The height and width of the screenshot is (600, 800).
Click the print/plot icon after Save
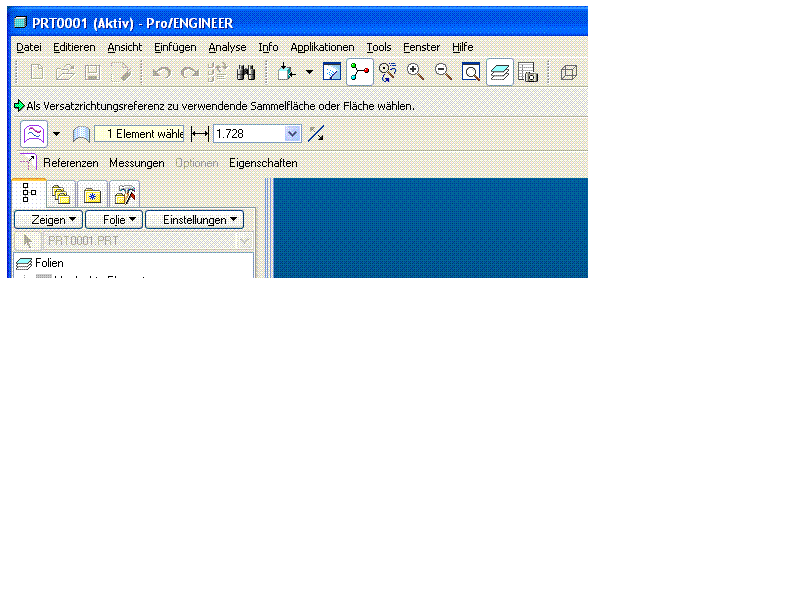pos(121,72)
